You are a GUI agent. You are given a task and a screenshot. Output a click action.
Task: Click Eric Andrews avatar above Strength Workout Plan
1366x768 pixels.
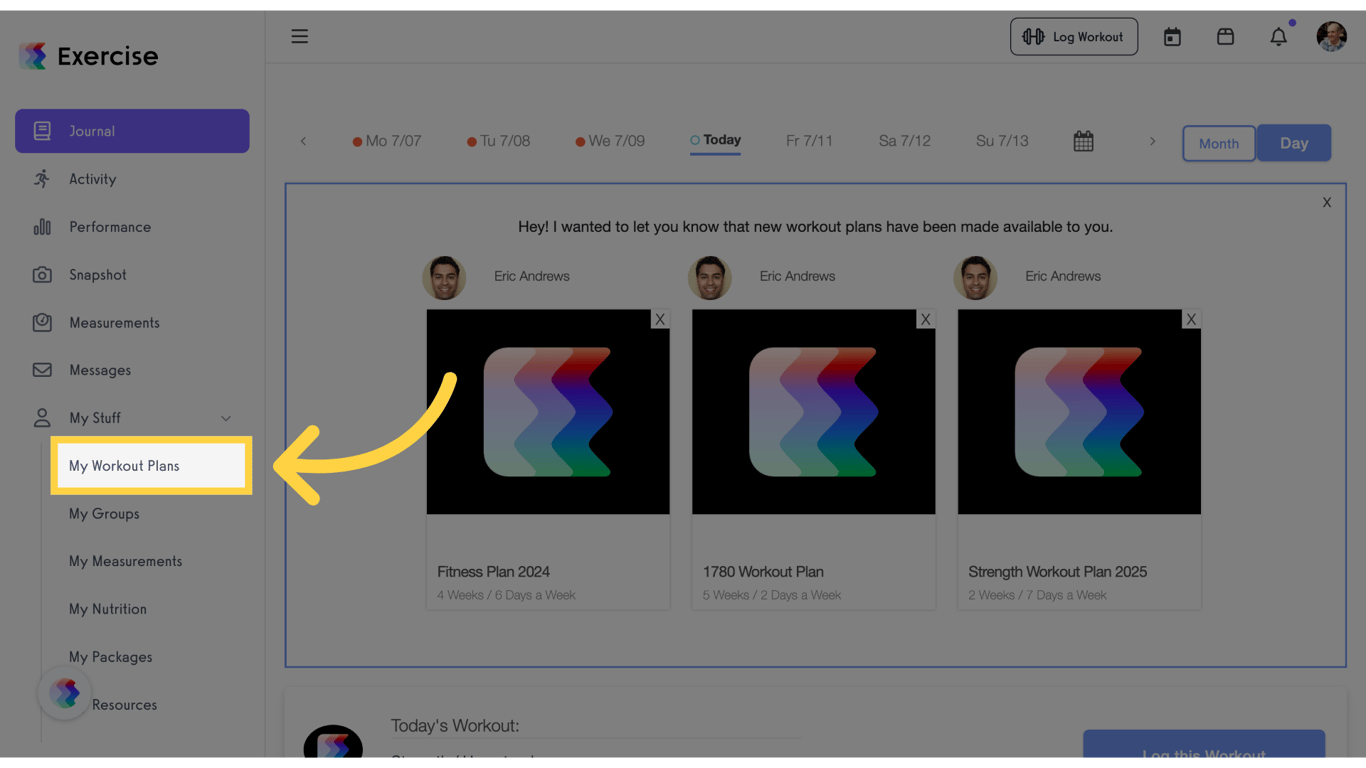(975, 277)
